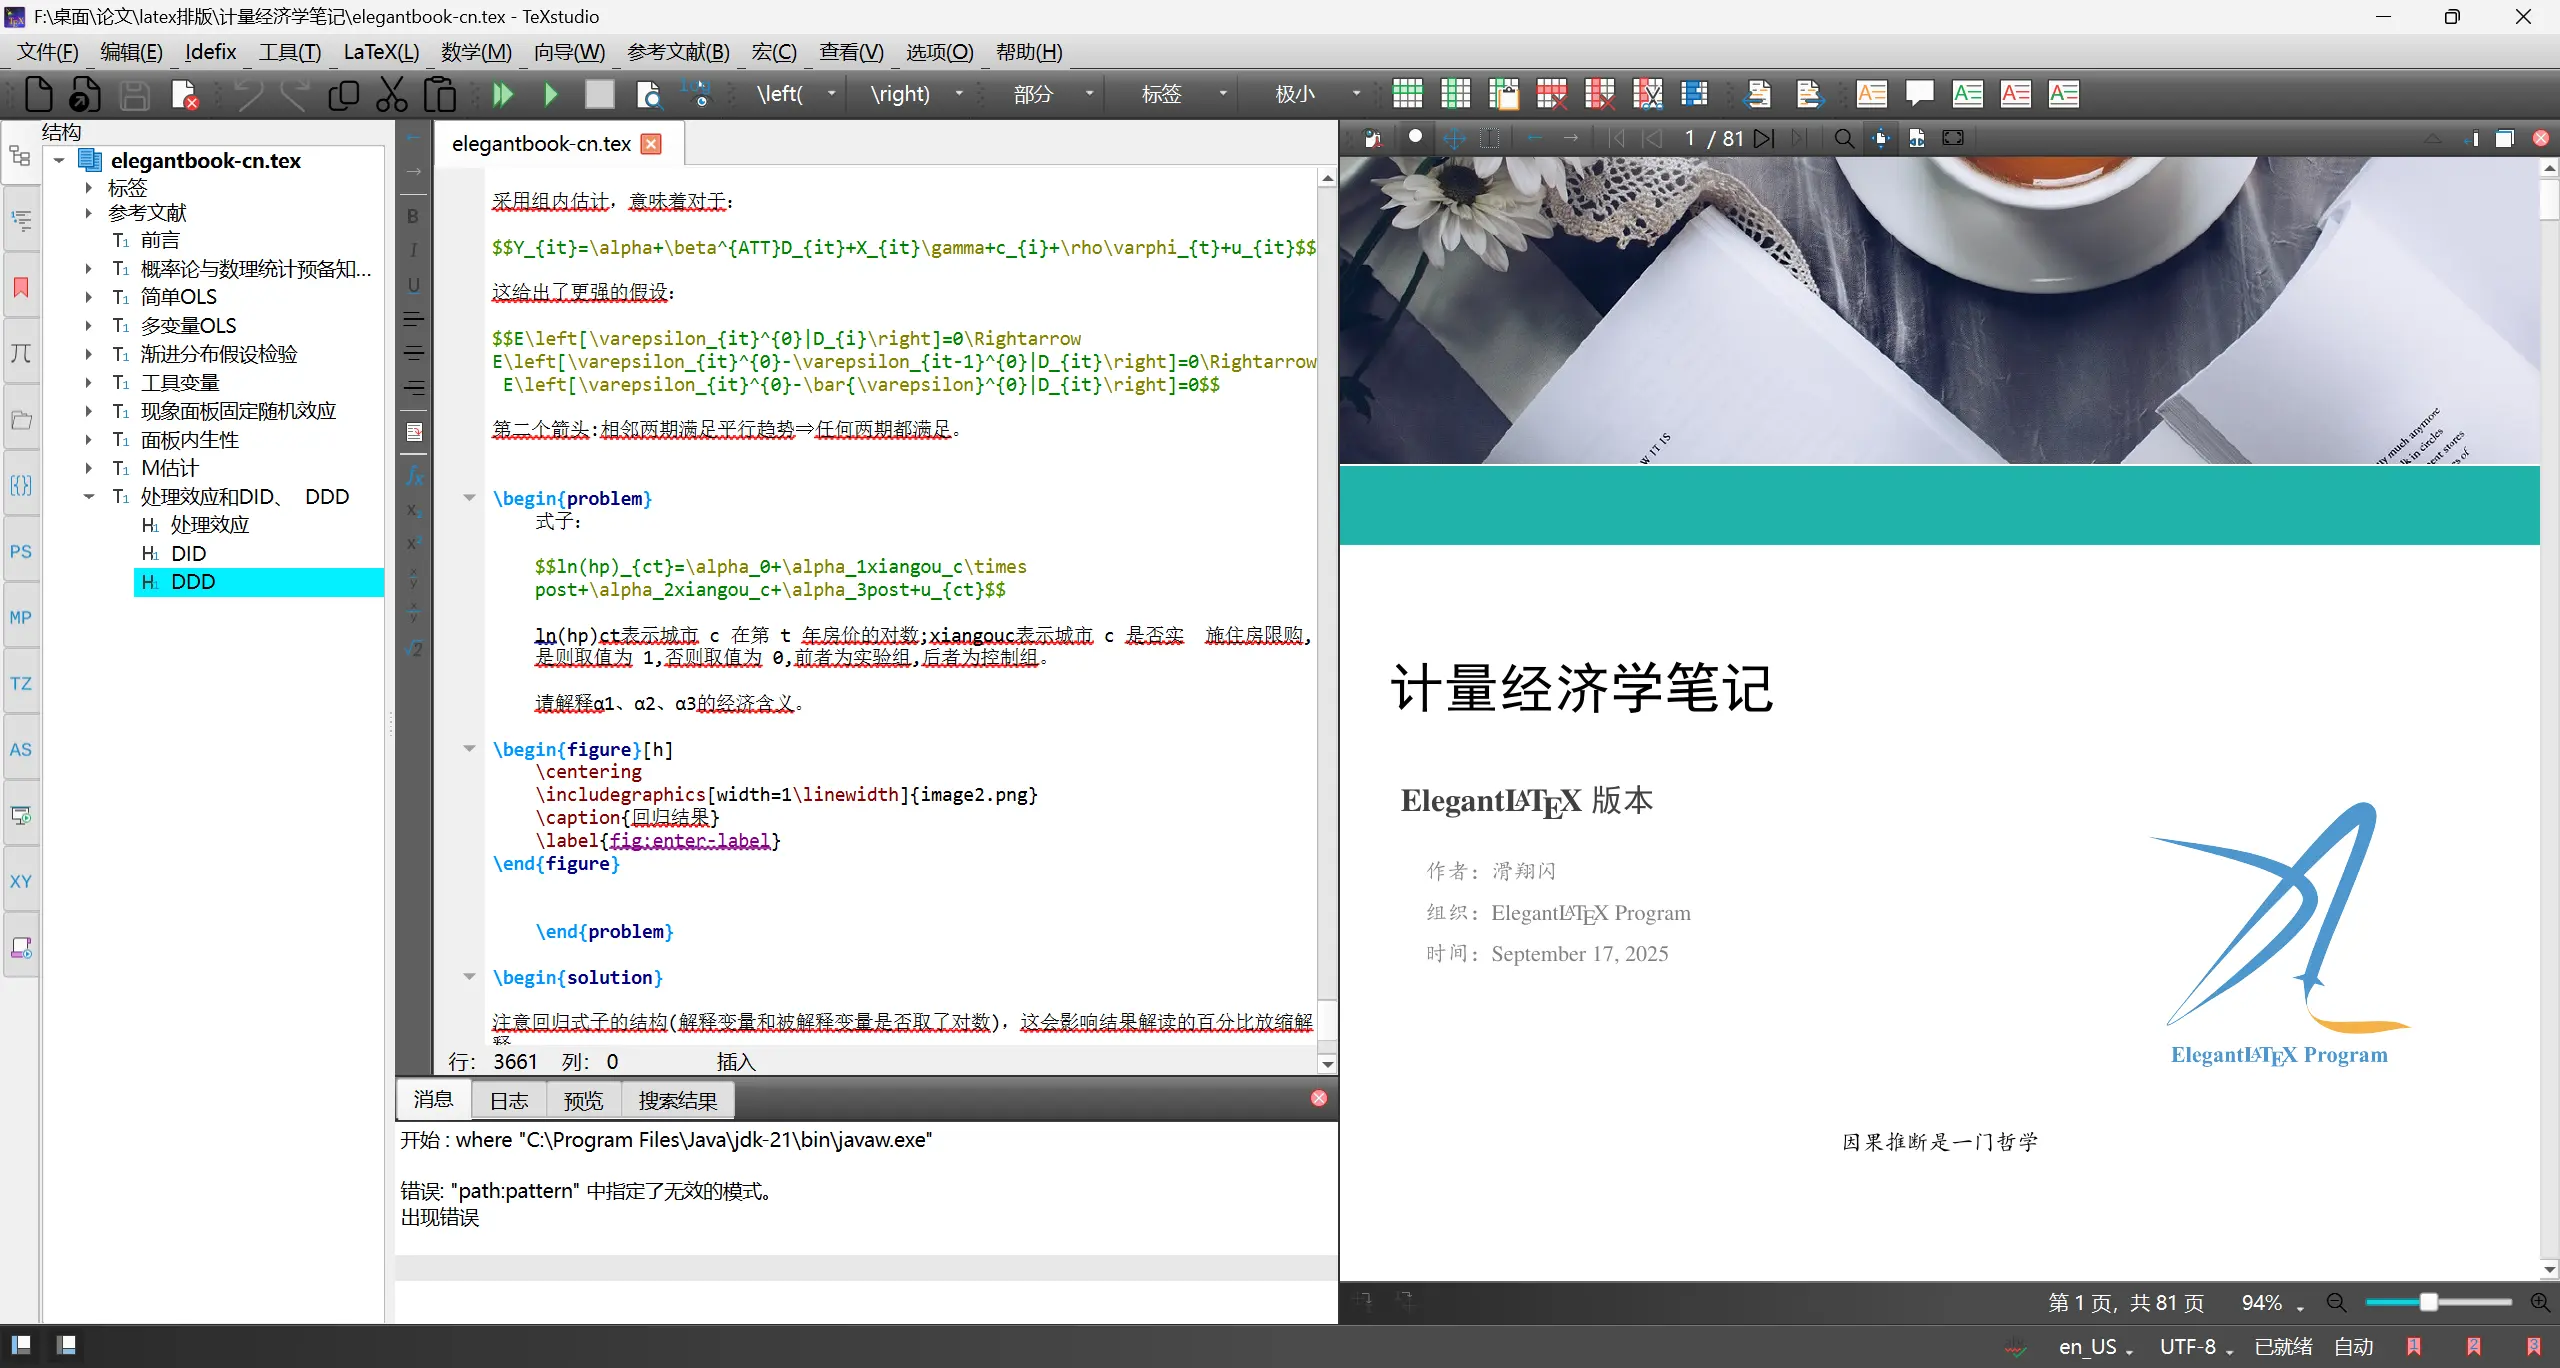Open the 部分 sectioning dropdown
This screenshot has height=1368, width=2560.
(1088, 94)
